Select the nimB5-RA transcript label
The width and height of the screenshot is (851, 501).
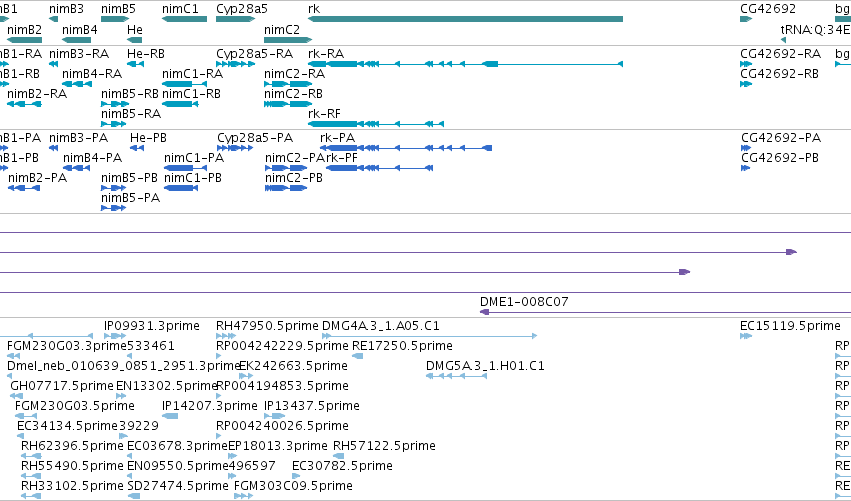[x=131, y=114]
